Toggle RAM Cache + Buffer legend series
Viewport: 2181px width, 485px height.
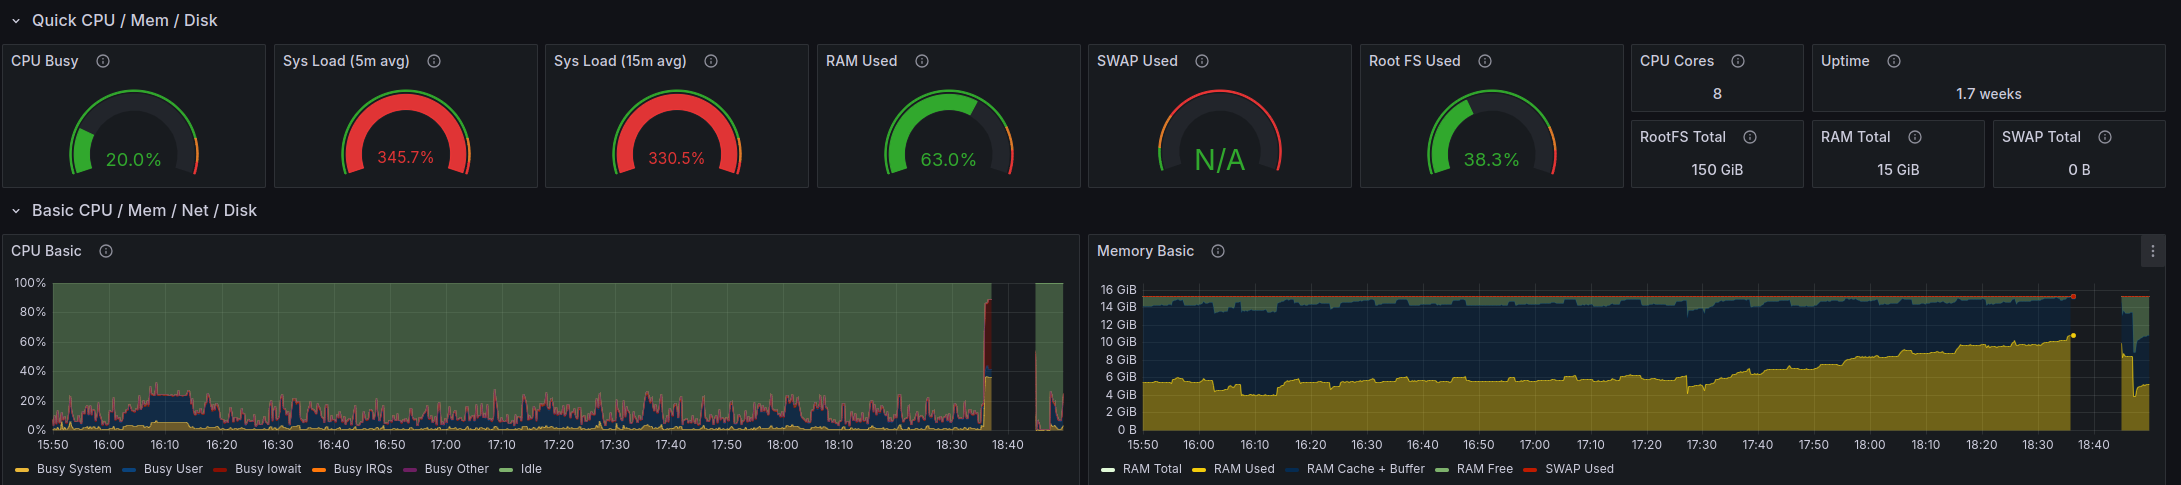(1365, 469)
